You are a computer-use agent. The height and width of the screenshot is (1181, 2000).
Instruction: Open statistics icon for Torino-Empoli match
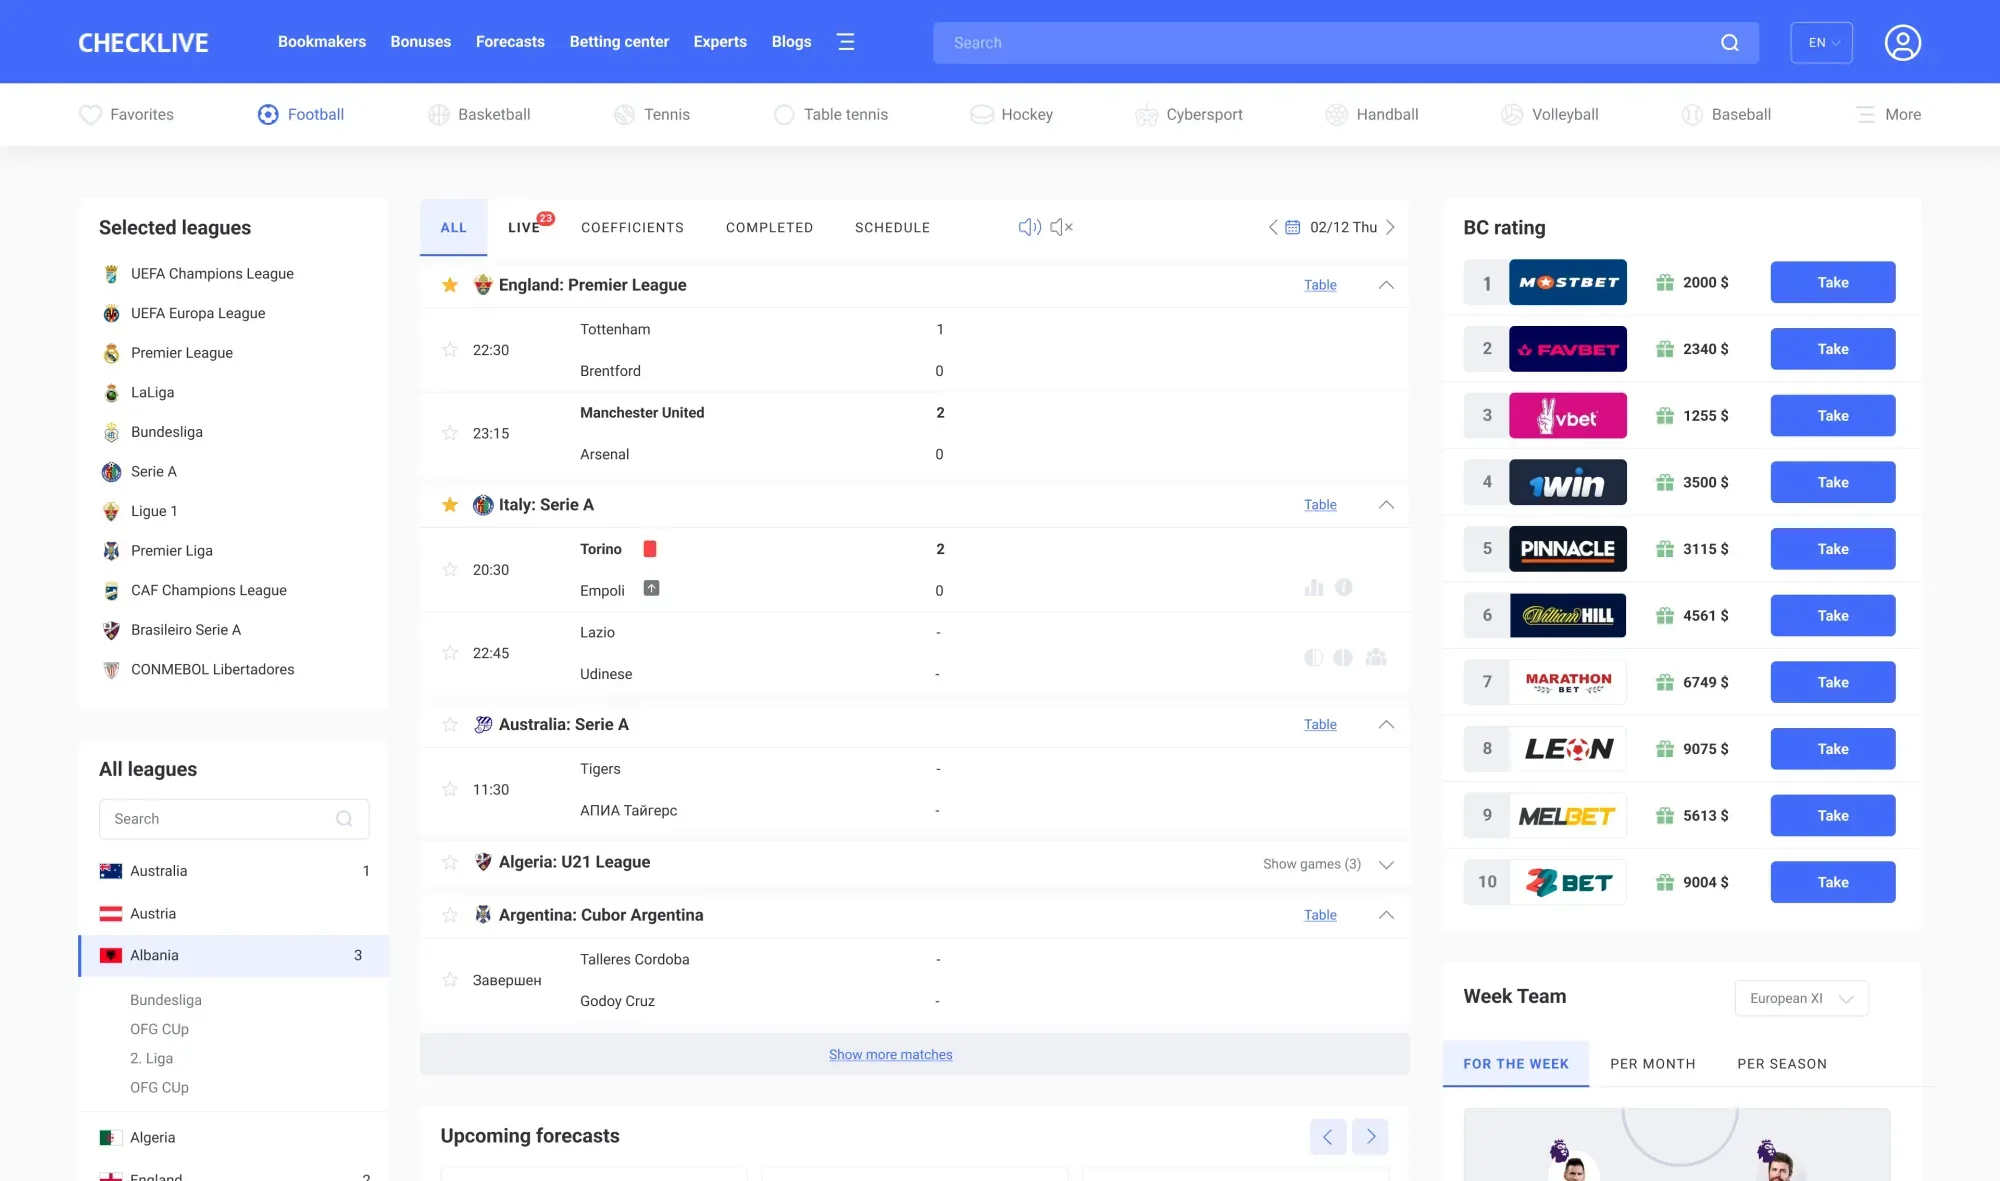click(1313, 588)
